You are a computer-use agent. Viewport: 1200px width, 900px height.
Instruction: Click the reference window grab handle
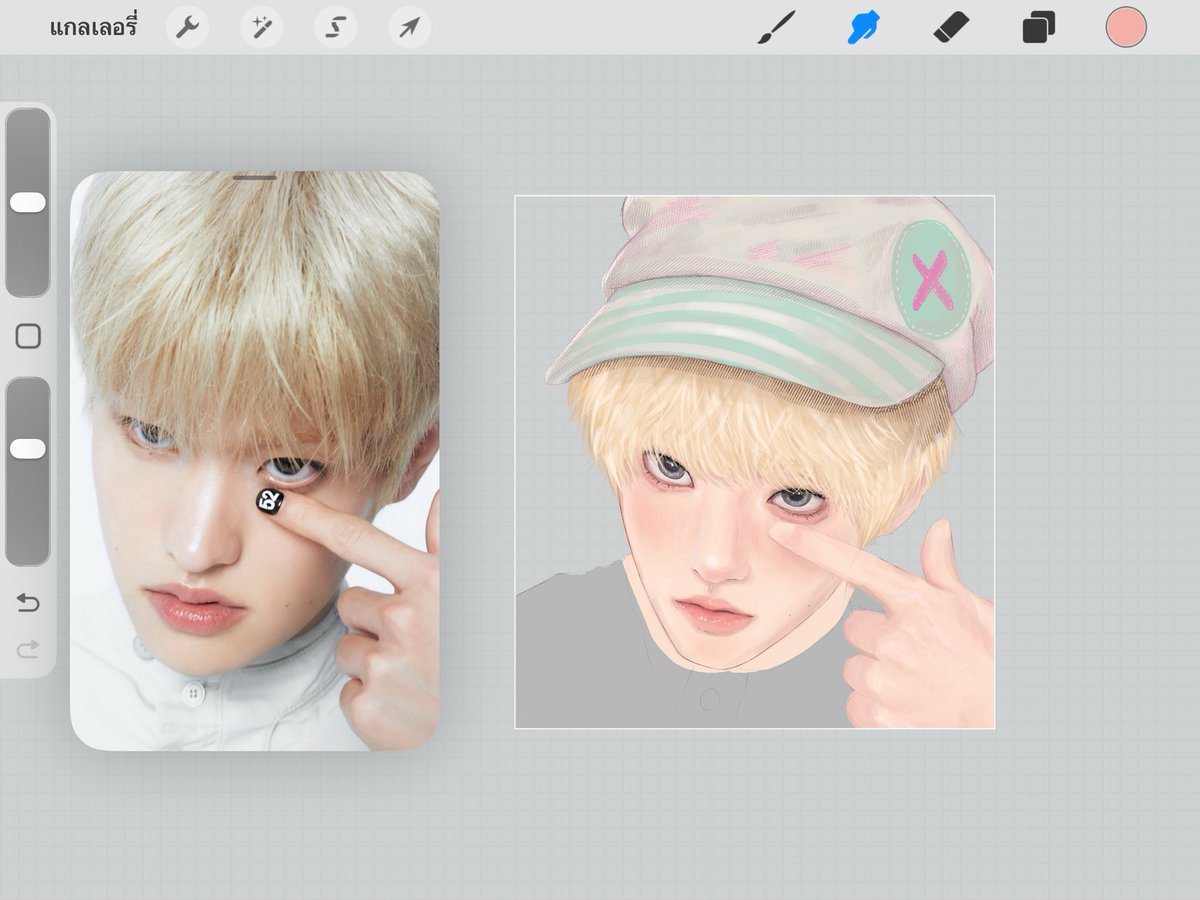pos(255,178)
